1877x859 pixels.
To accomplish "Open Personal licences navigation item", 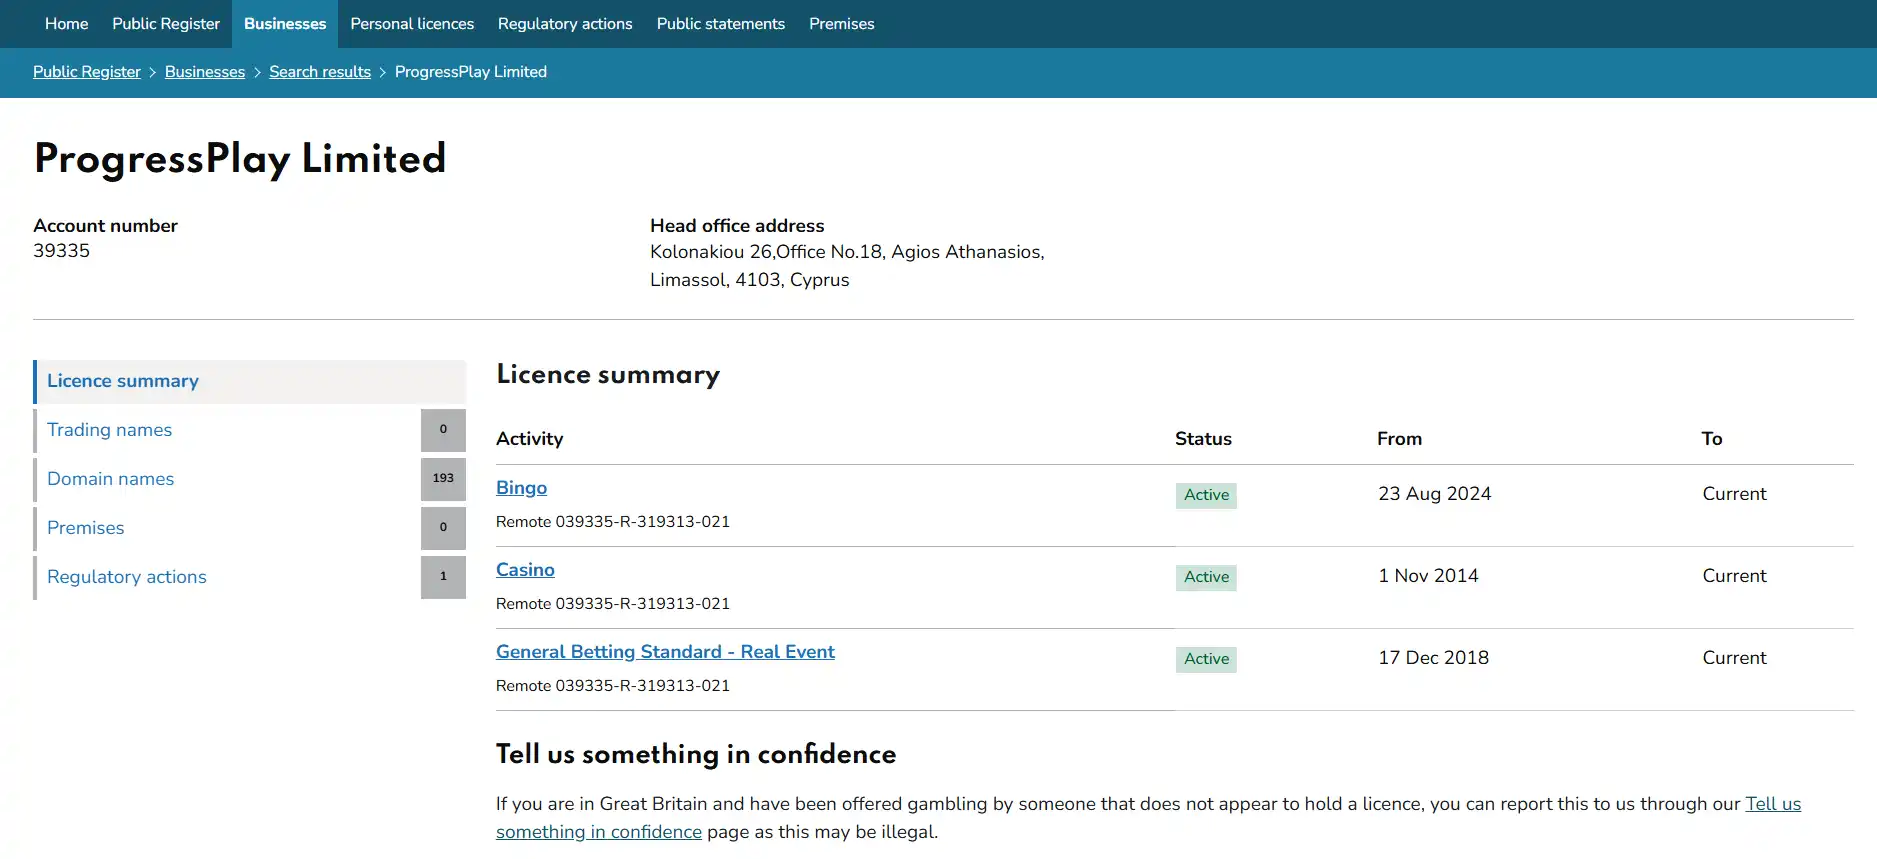I will 412,24.
